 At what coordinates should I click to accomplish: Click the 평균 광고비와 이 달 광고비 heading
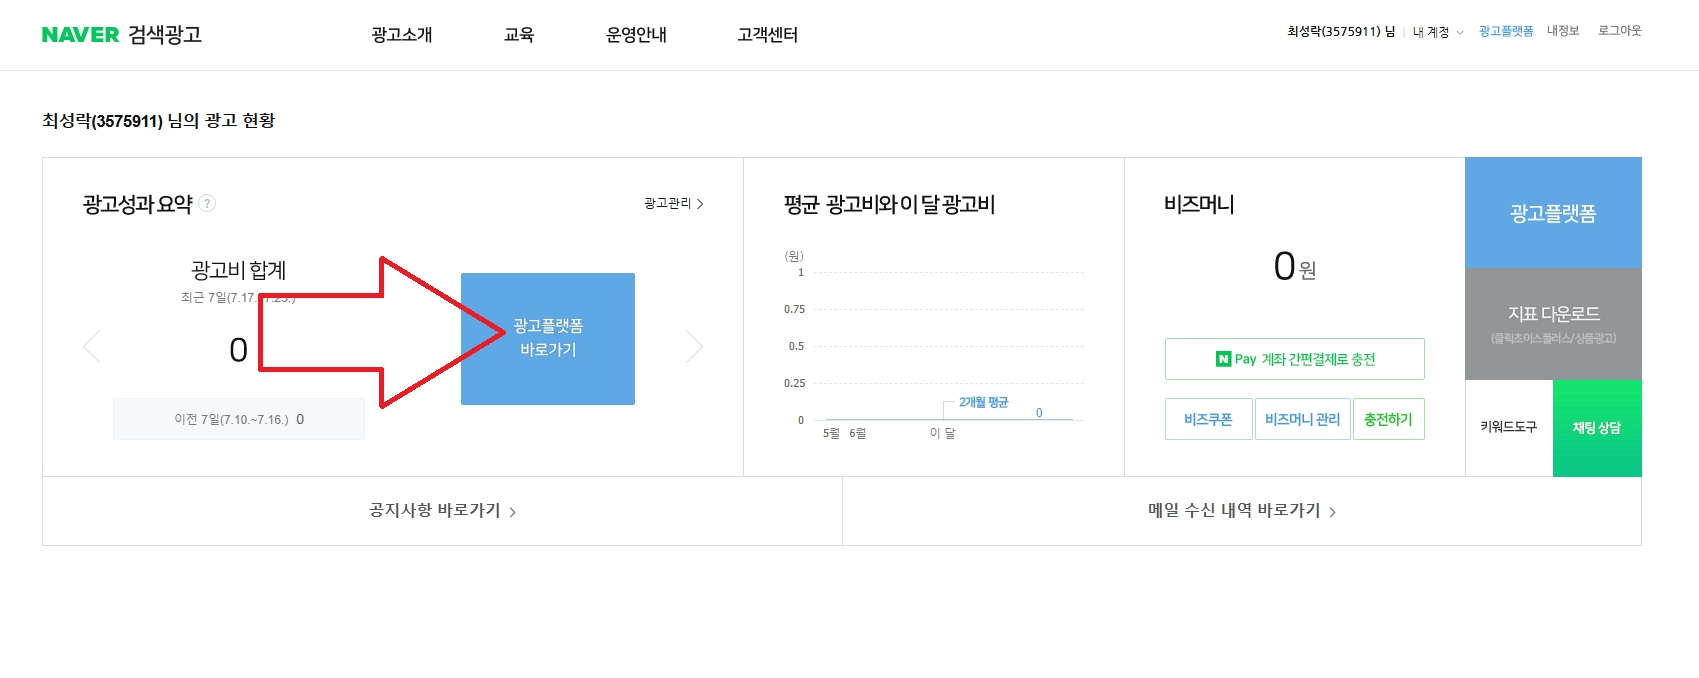click(889, 205)
